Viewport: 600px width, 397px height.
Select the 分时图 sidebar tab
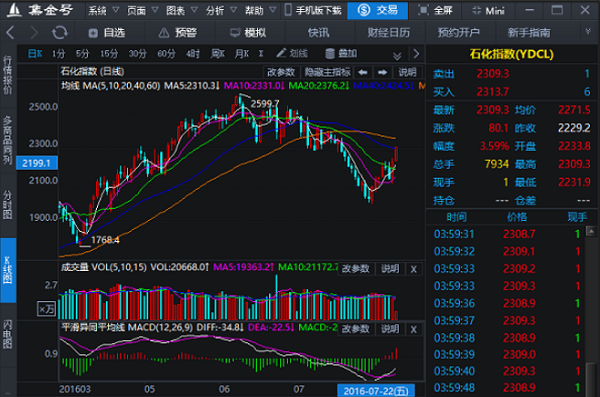click(x=8, y=205)
